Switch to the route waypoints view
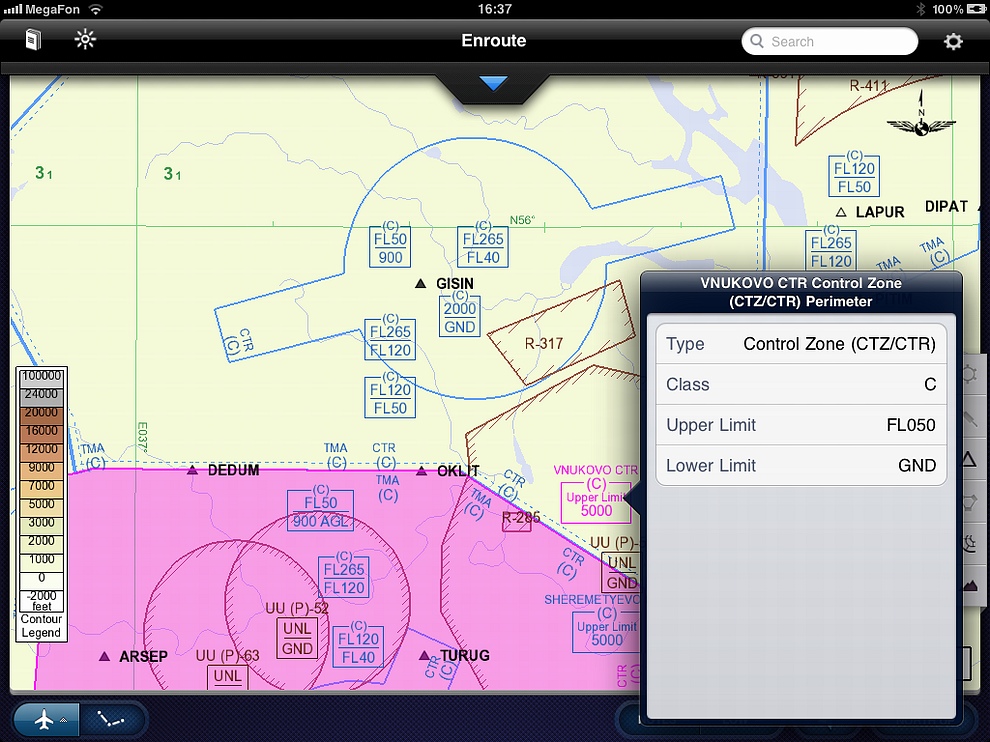The height and width of the screenshot is (742, 990). (112, 721)
